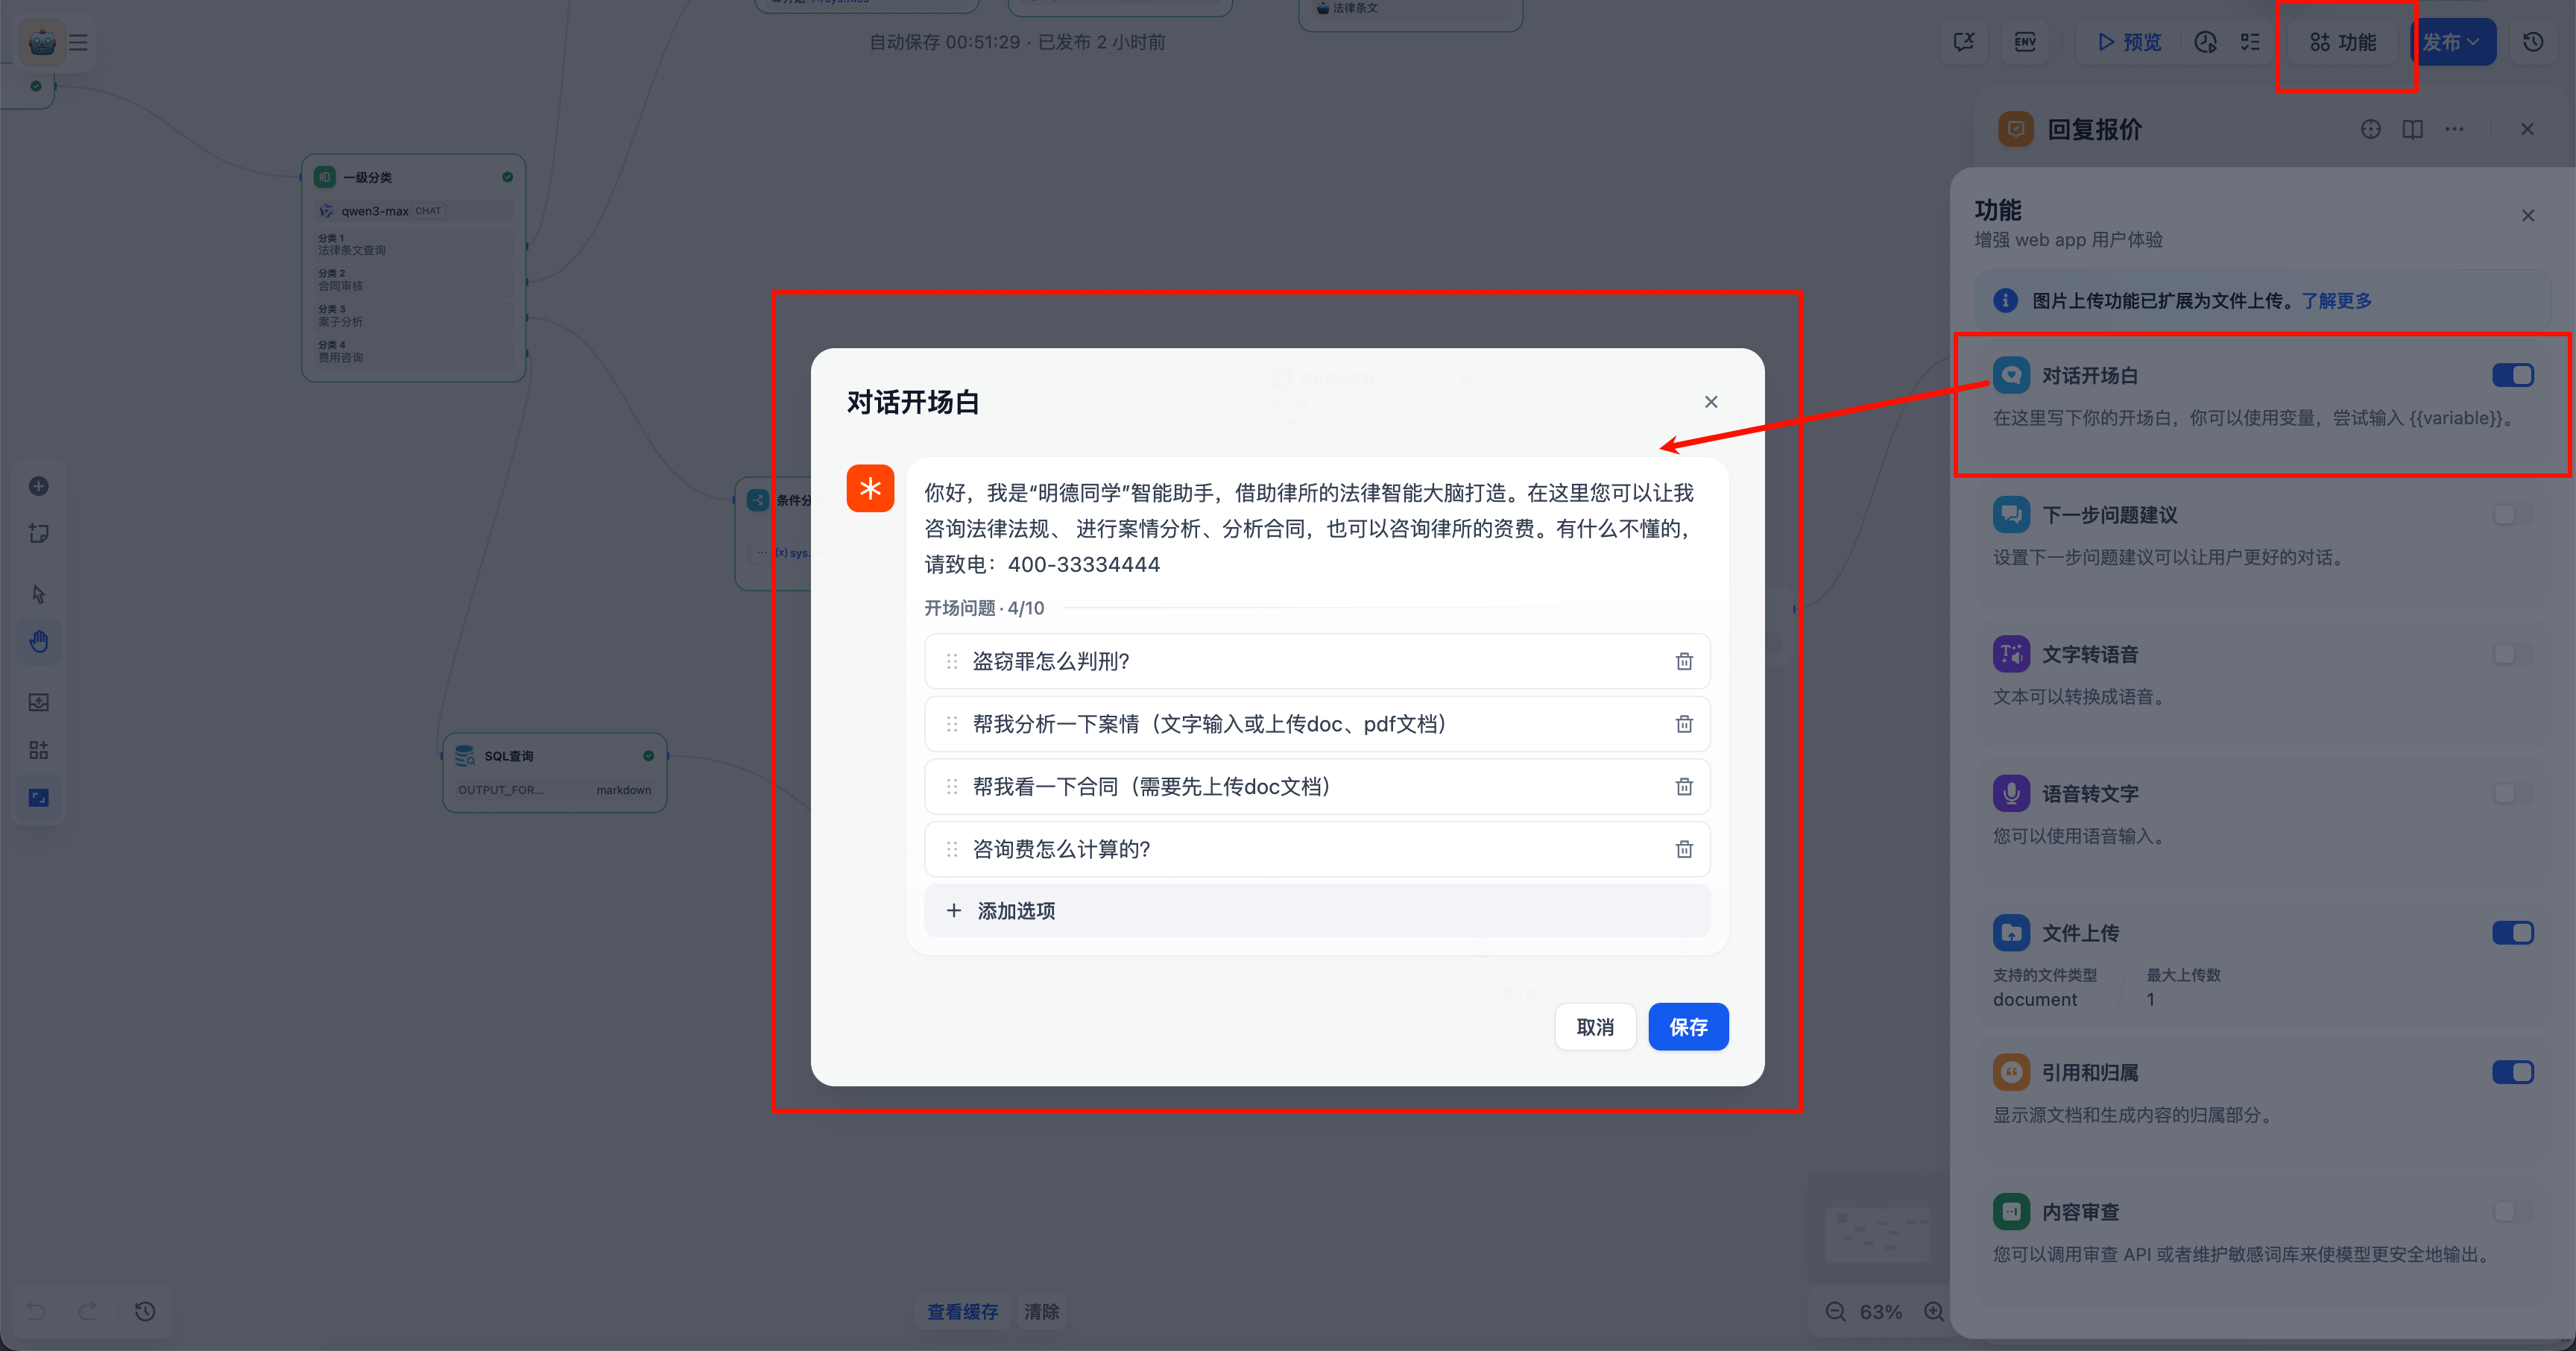Open the ENV environment variables icon
The width and height of the screenshot is (2576, 1351).
(x=2025, y=42)
